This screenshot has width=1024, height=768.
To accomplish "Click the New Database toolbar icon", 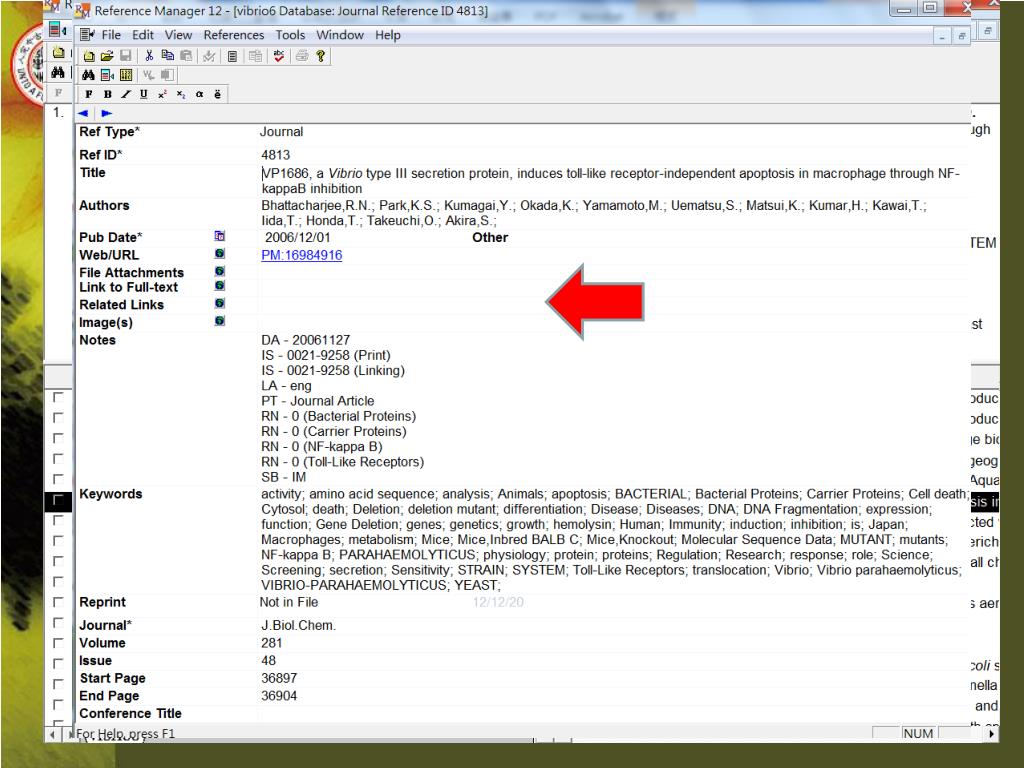I will (89, 56).
